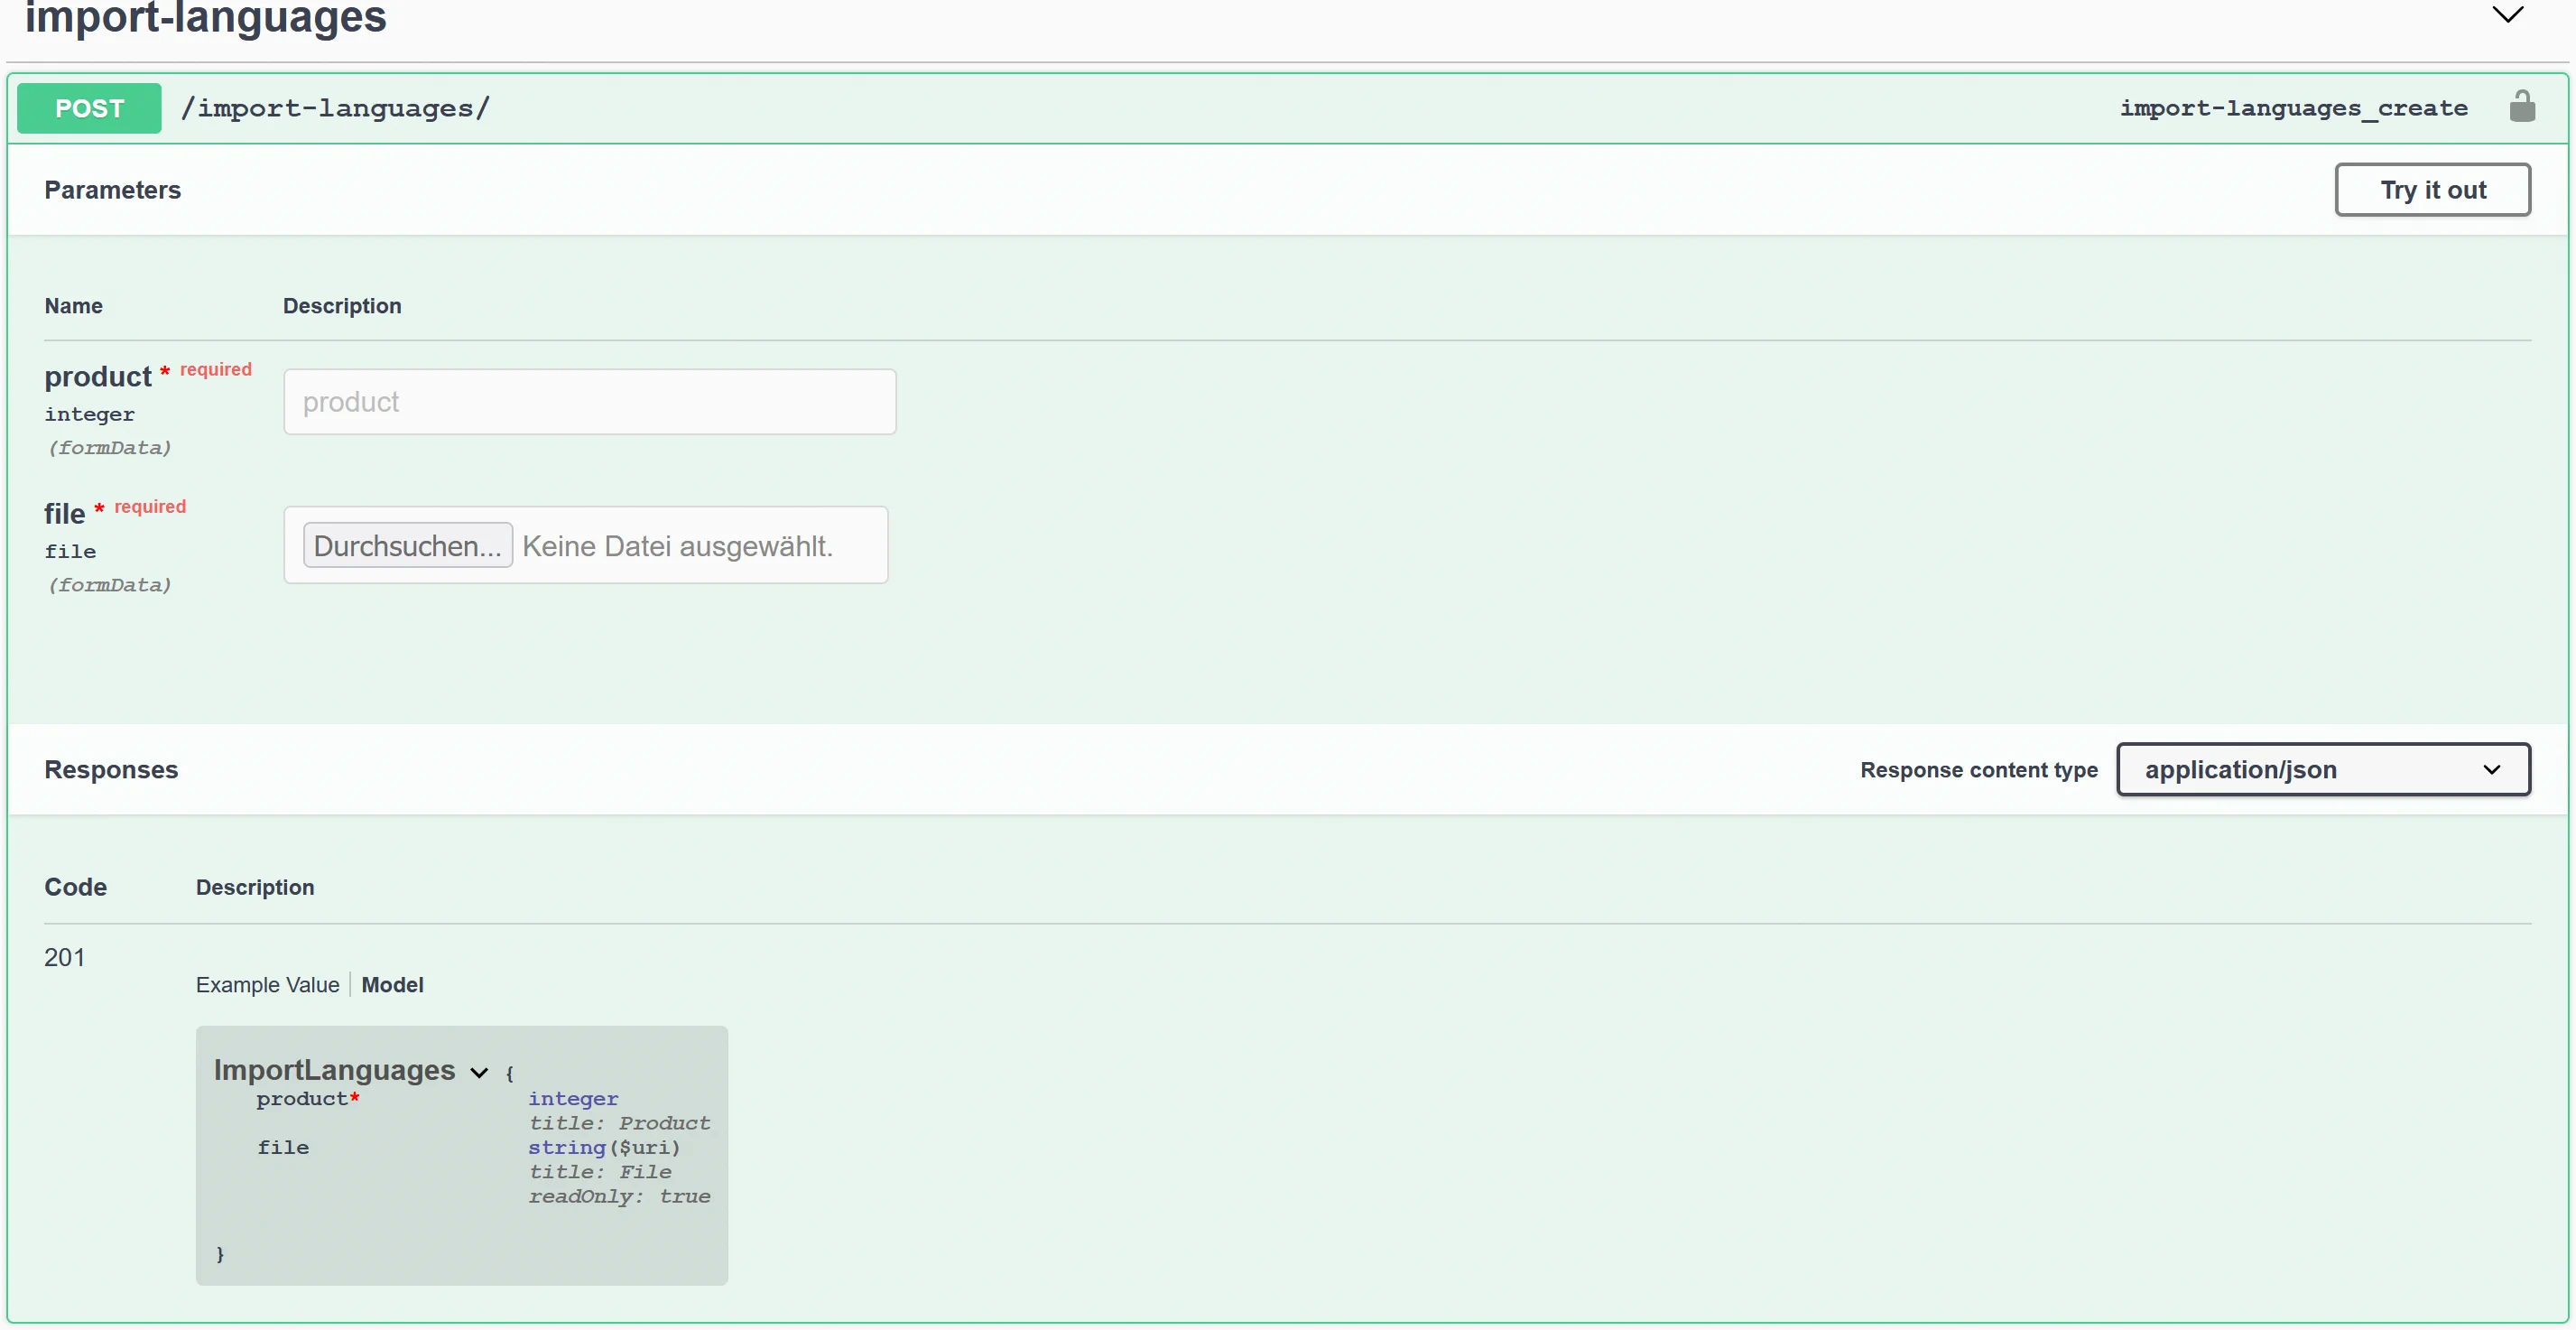
Task: Click the import-languages page heading
Action: tap(205, 18)
